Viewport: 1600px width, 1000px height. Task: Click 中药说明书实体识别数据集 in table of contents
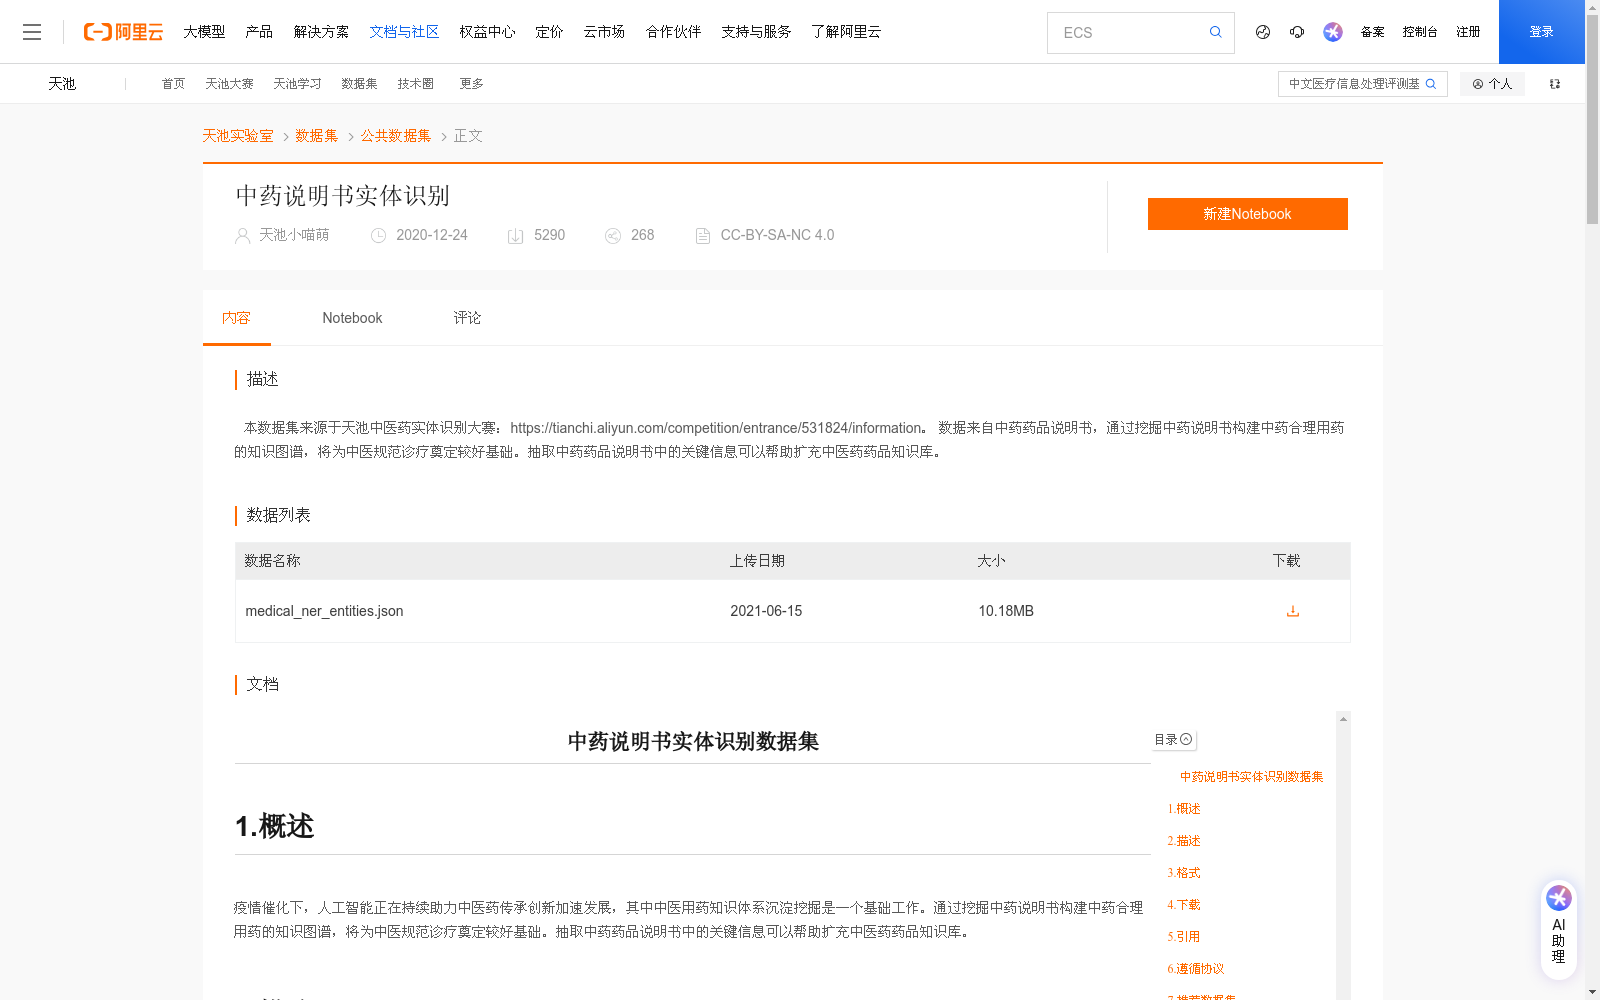(x=1251, y=777)
